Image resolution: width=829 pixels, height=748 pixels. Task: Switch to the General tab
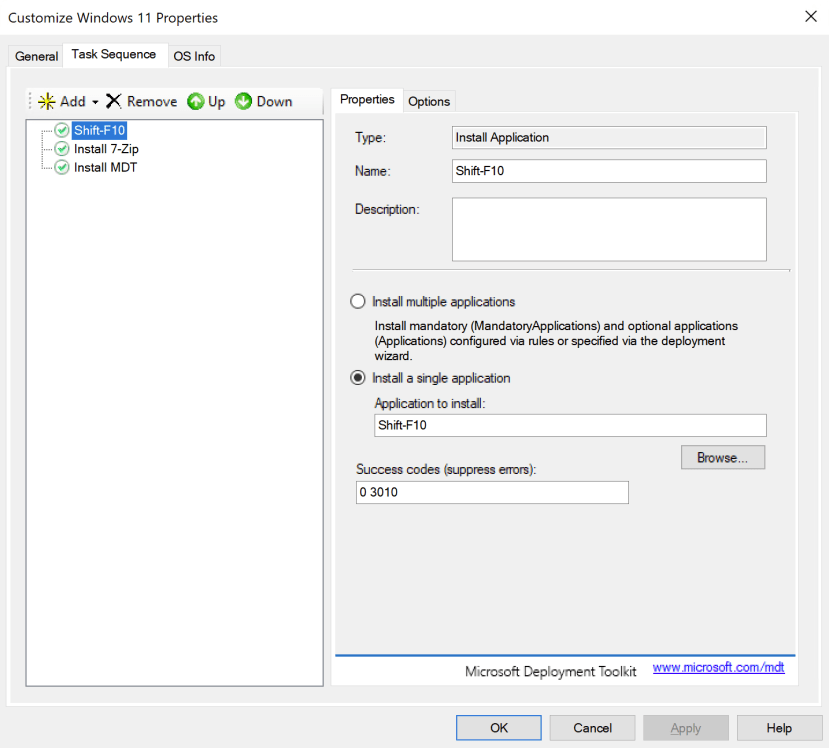point(35,56)
